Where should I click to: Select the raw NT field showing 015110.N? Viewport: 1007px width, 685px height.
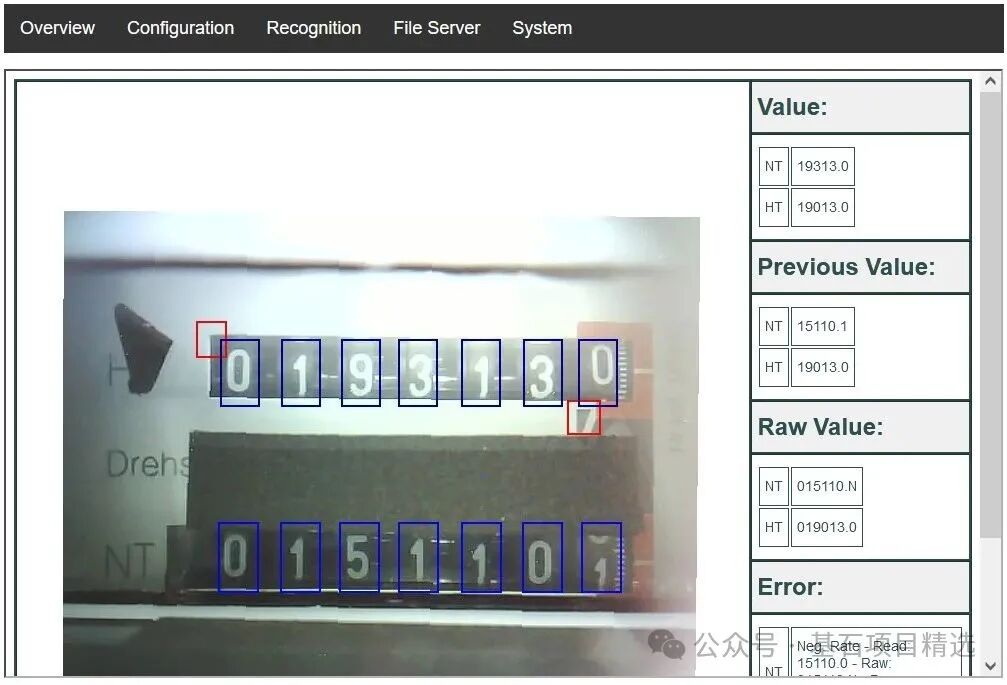click(827, 486)
